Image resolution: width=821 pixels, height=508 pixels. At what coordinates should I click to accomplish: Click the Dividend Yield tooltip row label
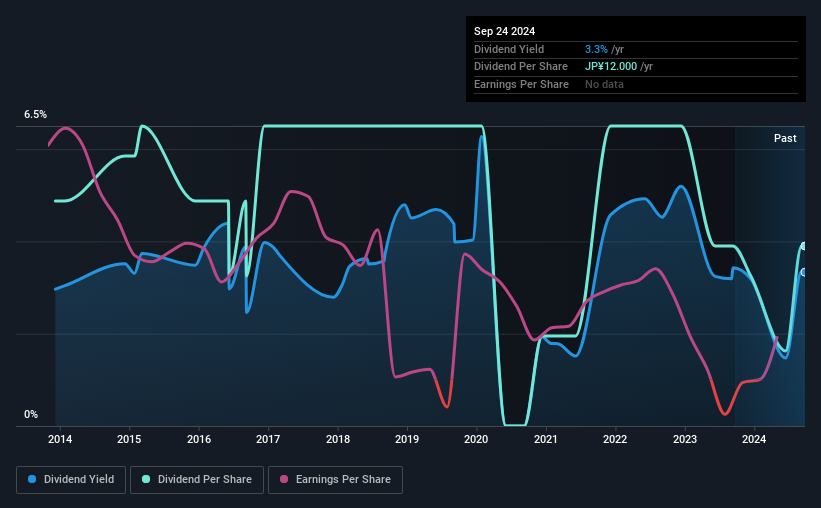[509, 49]
